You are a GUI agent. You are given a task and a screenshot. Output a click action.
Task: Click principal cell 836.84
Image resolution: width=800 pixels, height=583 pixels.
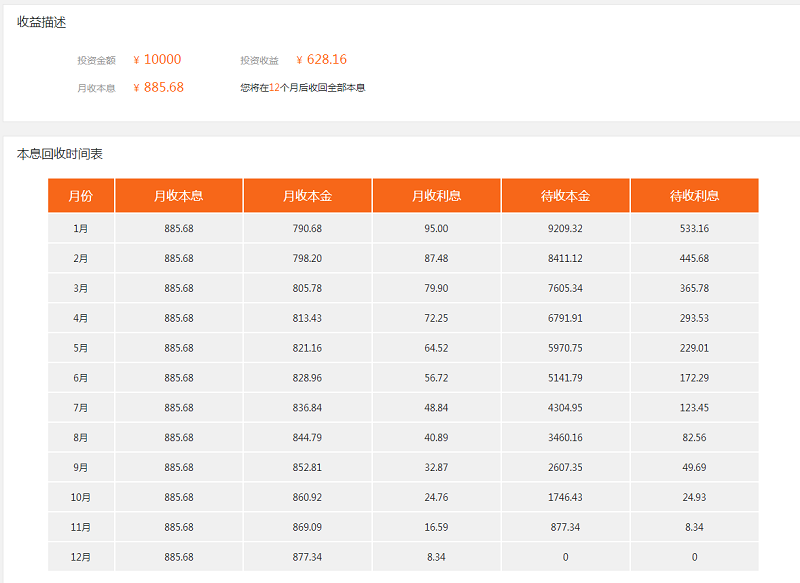click(307, 408)
